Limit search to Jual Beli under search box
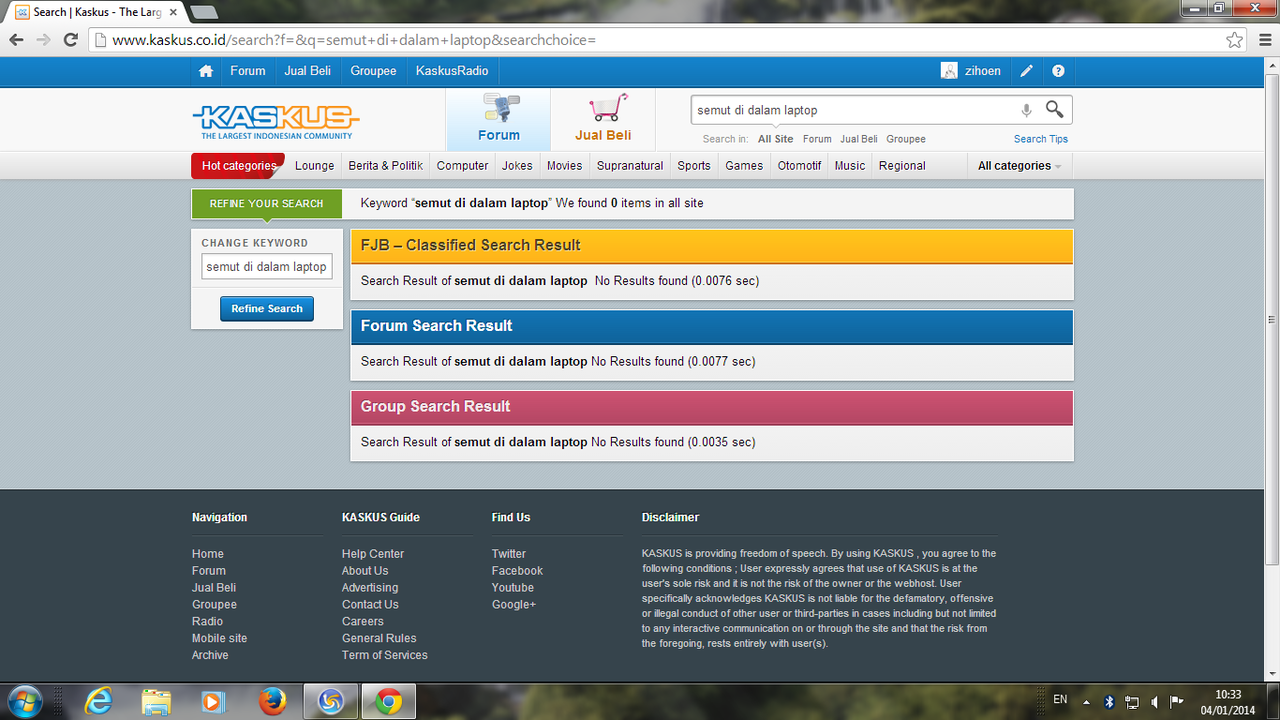 [859, 139]
